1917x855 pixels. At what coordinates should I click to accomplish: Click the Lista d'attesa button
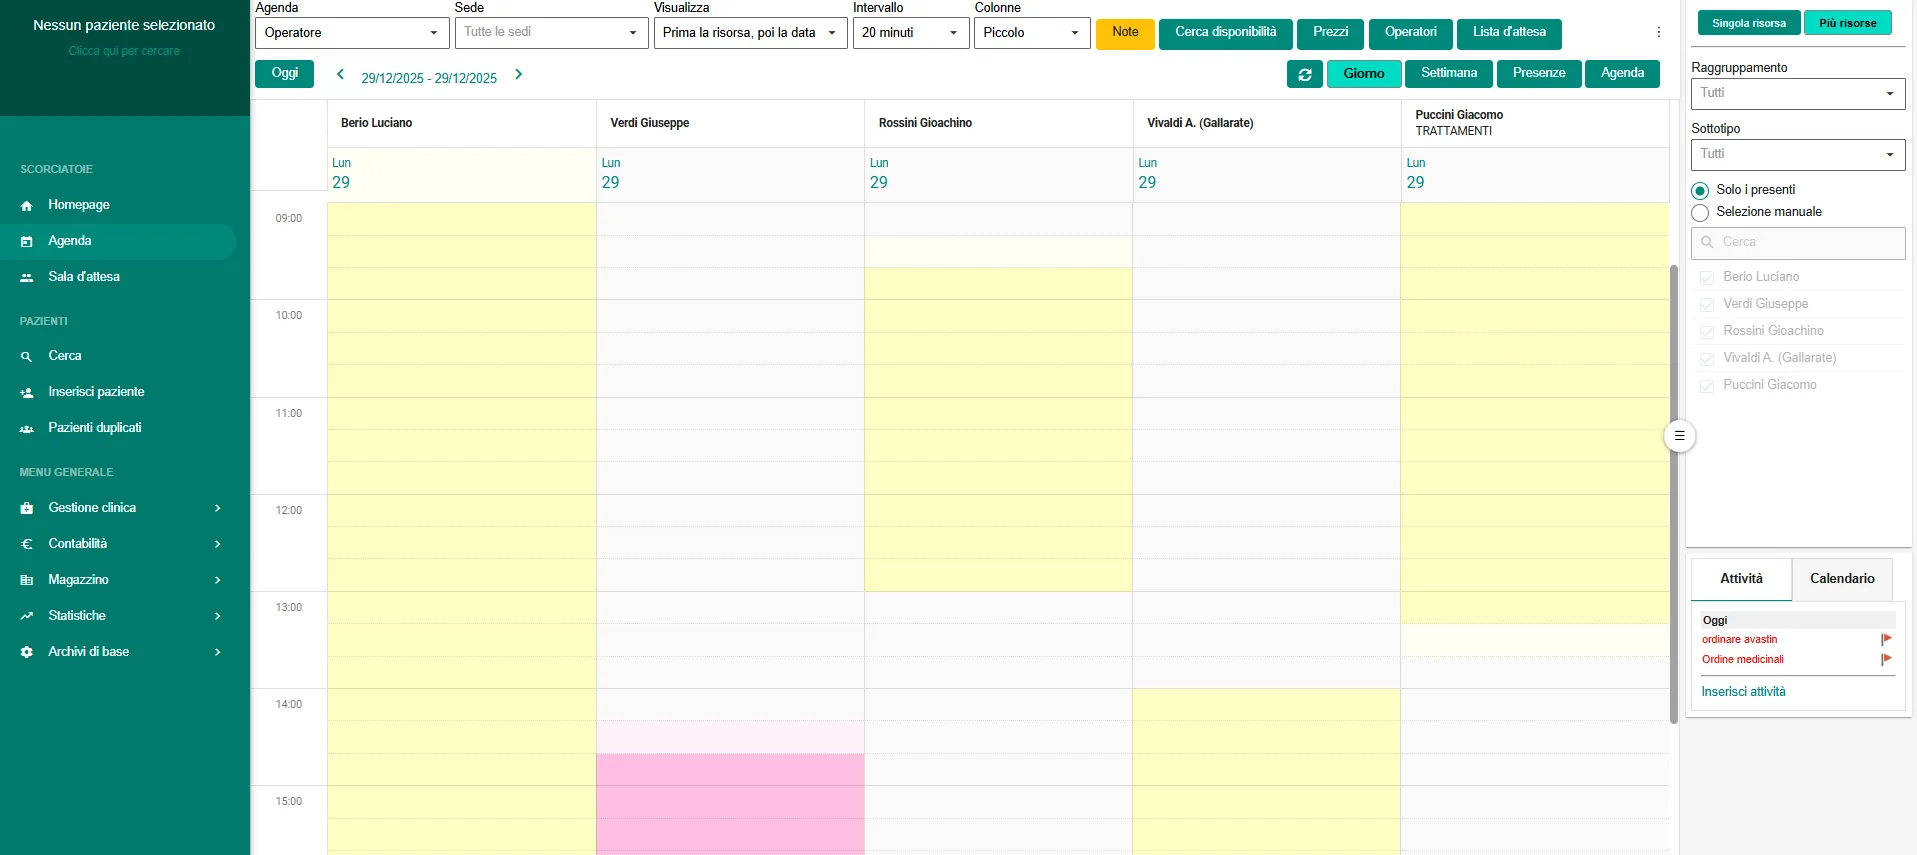pos(1509,33)
